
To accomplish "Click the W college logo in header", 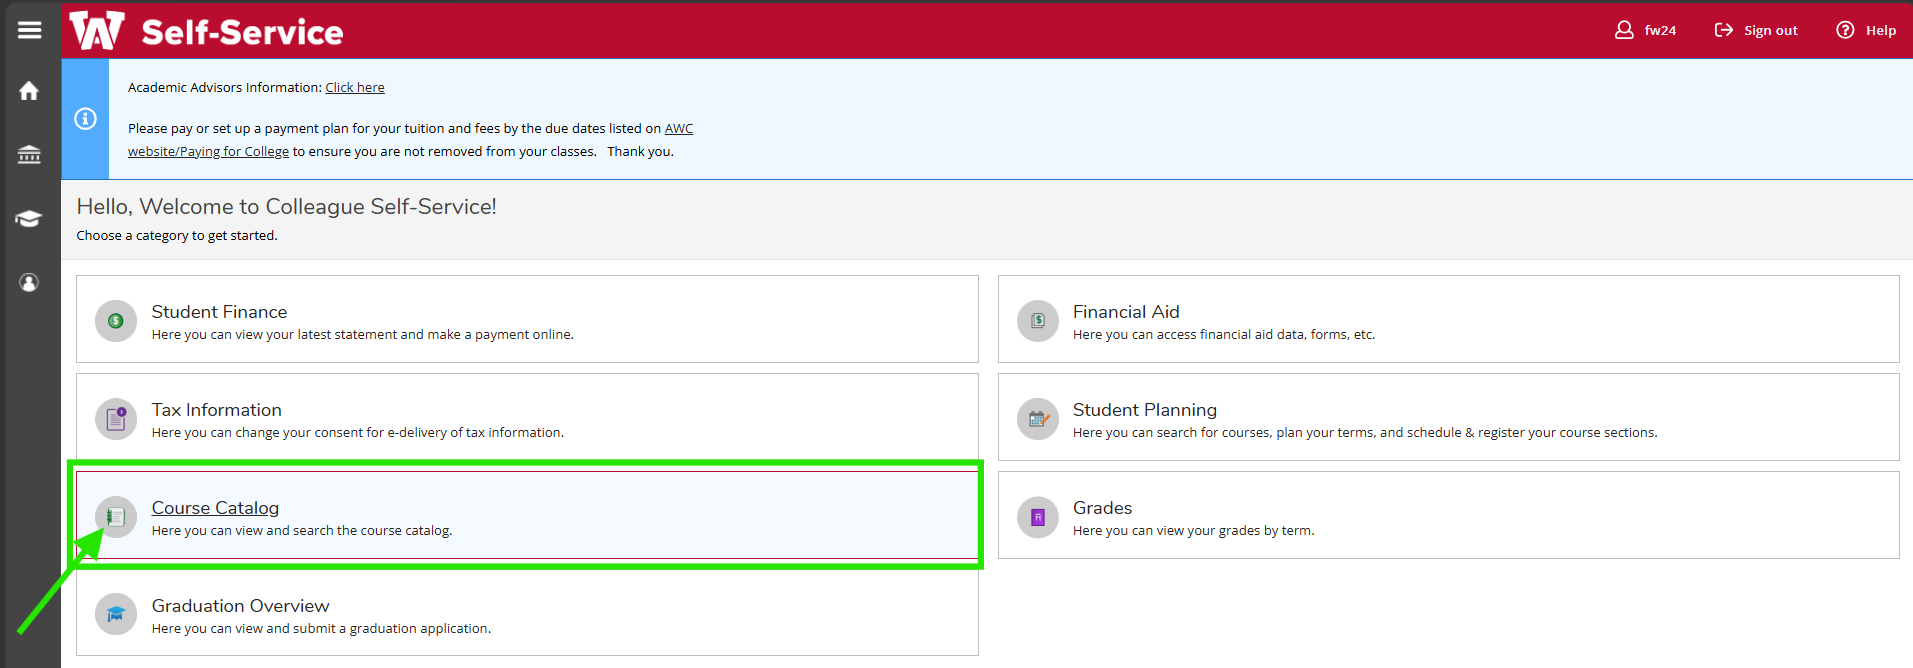I will pyautogui.click(x=97, y=30).
